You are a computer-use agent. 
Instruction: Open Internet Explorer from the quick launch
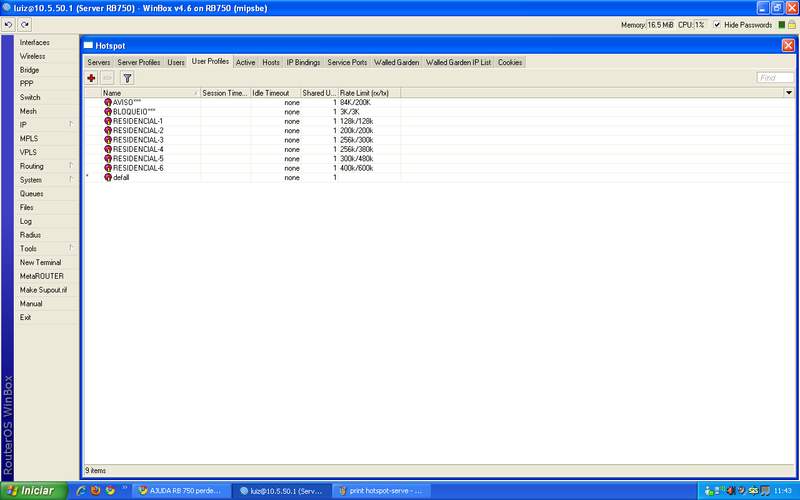pyautogui.click(x=80, y=491)
